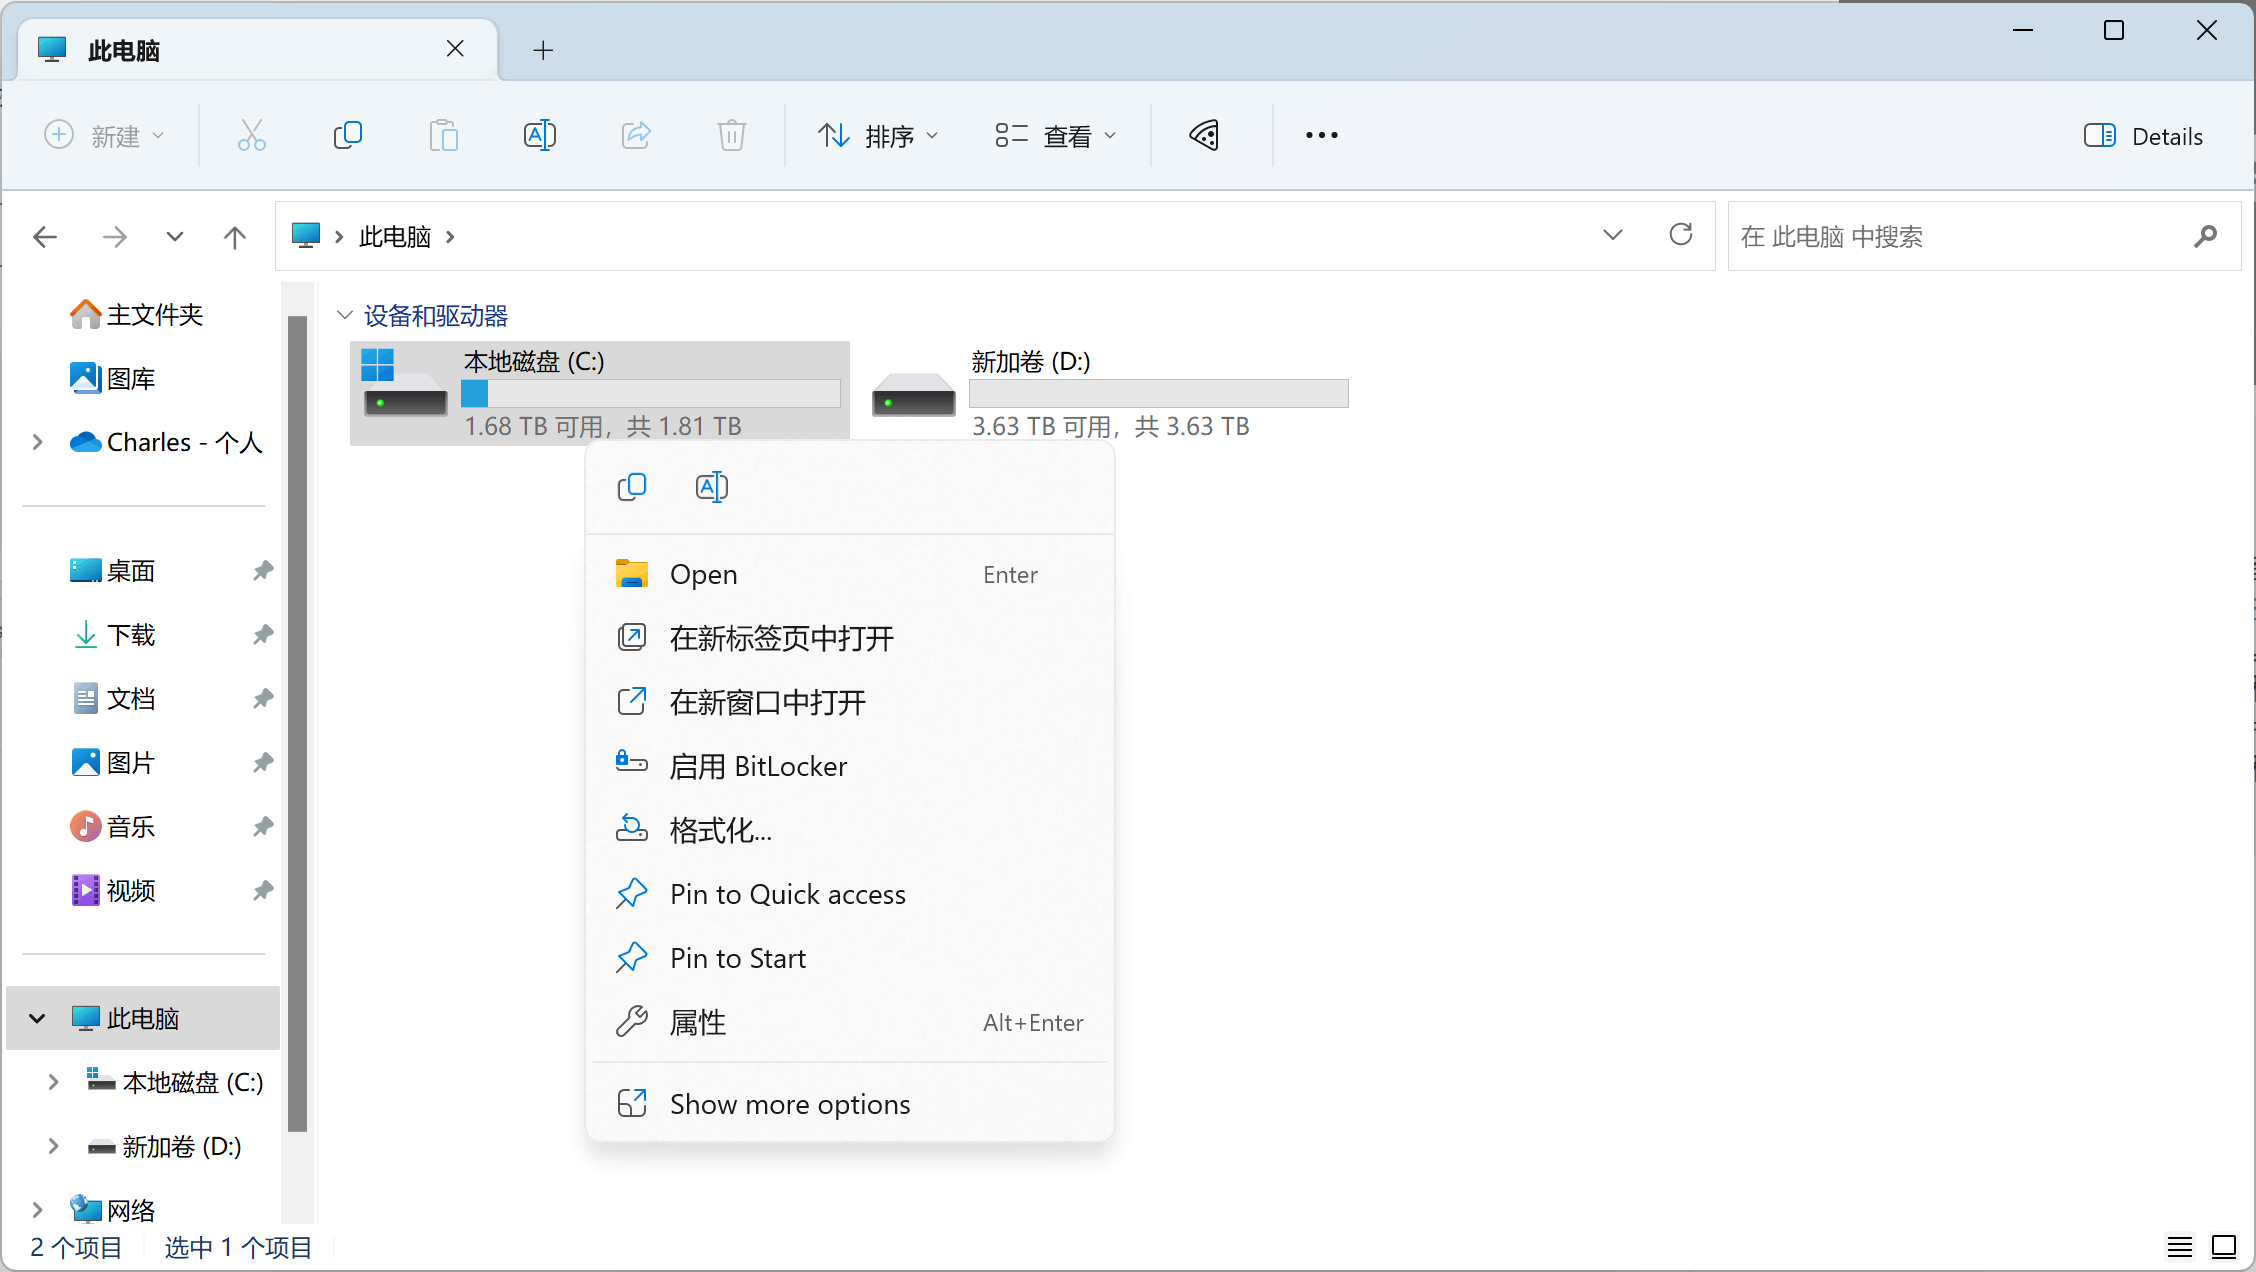Open the 排序 sort dropdown

(x=878, y=135)
